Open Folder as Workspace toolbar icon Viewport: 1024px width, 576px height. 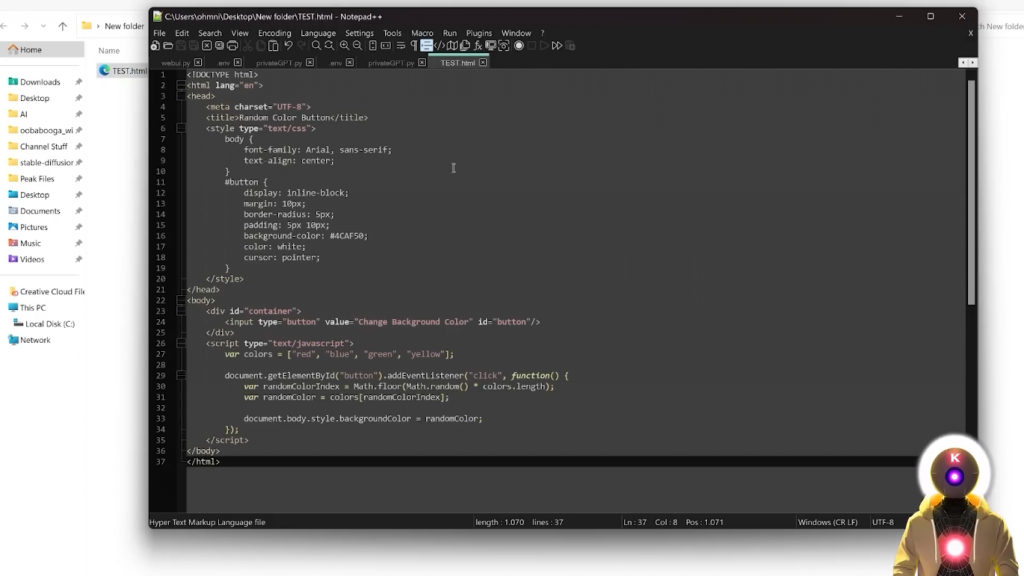490,46
